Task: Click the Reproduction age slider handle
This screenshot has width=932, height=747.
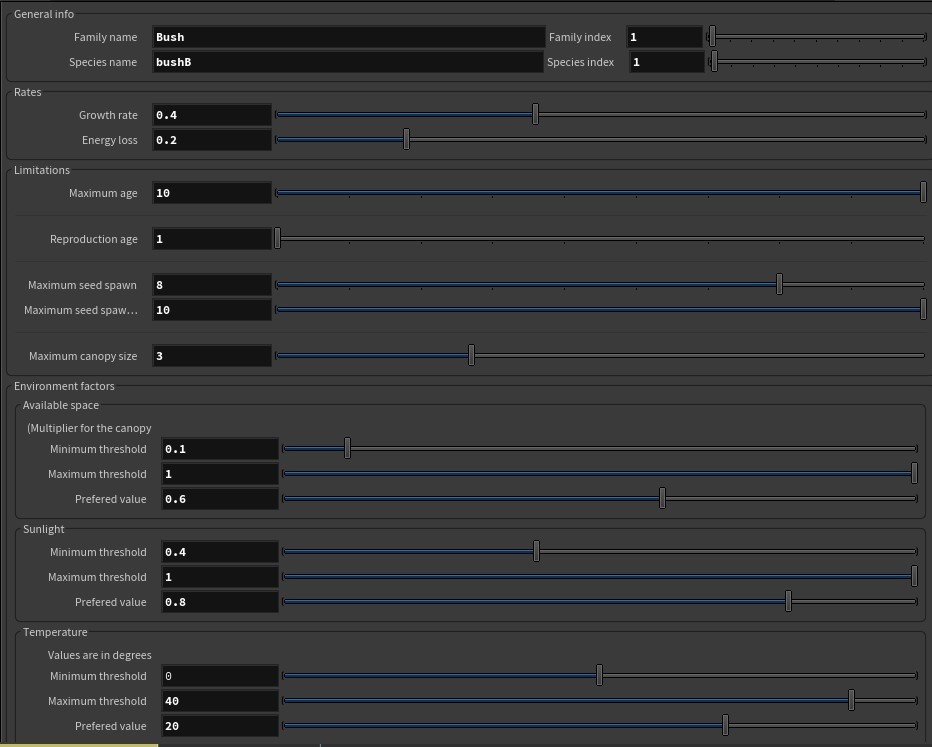Action: (278, 238)
